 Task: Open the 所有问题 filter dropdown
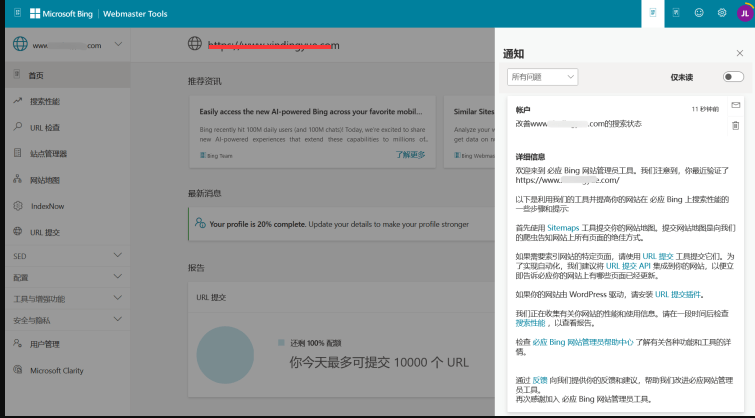[543, 77]
